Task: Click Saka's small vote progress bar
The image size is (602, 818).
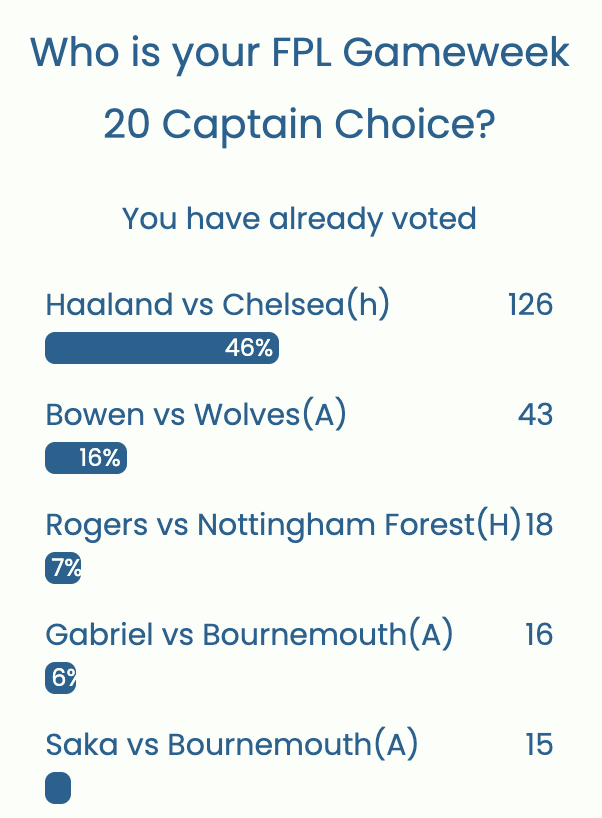Action: pyautogui.click(x=58, y=788)
